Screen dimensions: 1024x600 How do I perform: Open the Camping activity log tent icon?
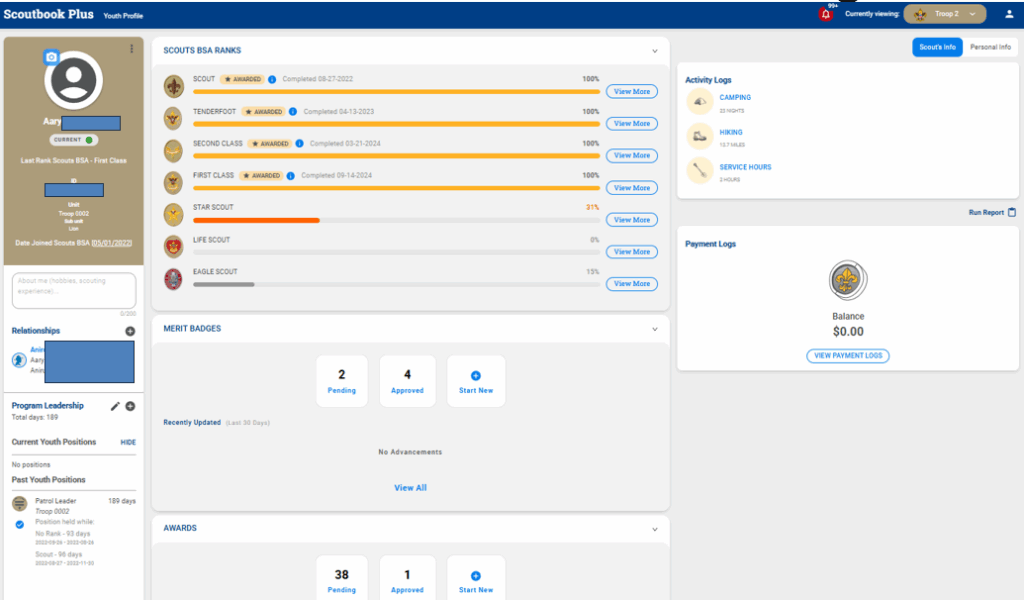tap(699, 101)
